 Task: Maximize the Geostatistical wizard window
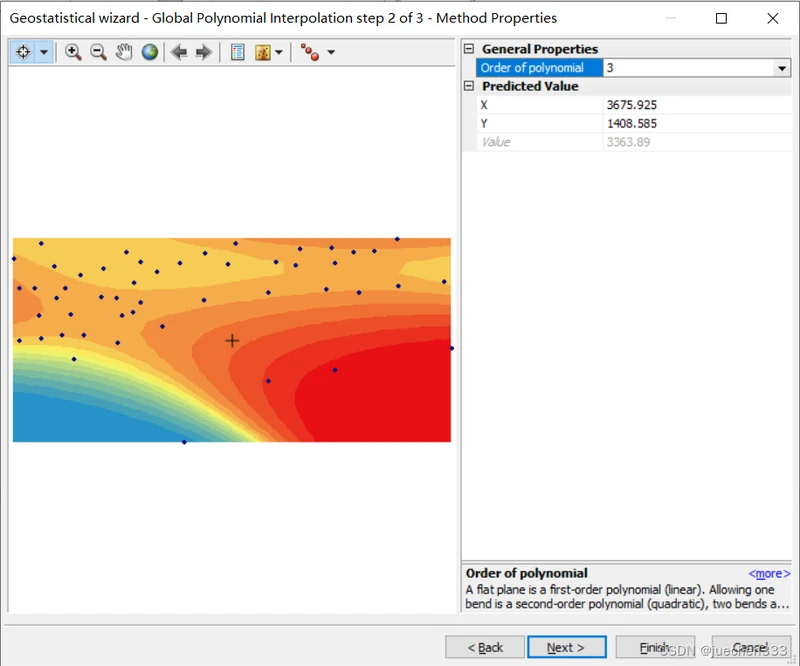[x=721, y=18]
